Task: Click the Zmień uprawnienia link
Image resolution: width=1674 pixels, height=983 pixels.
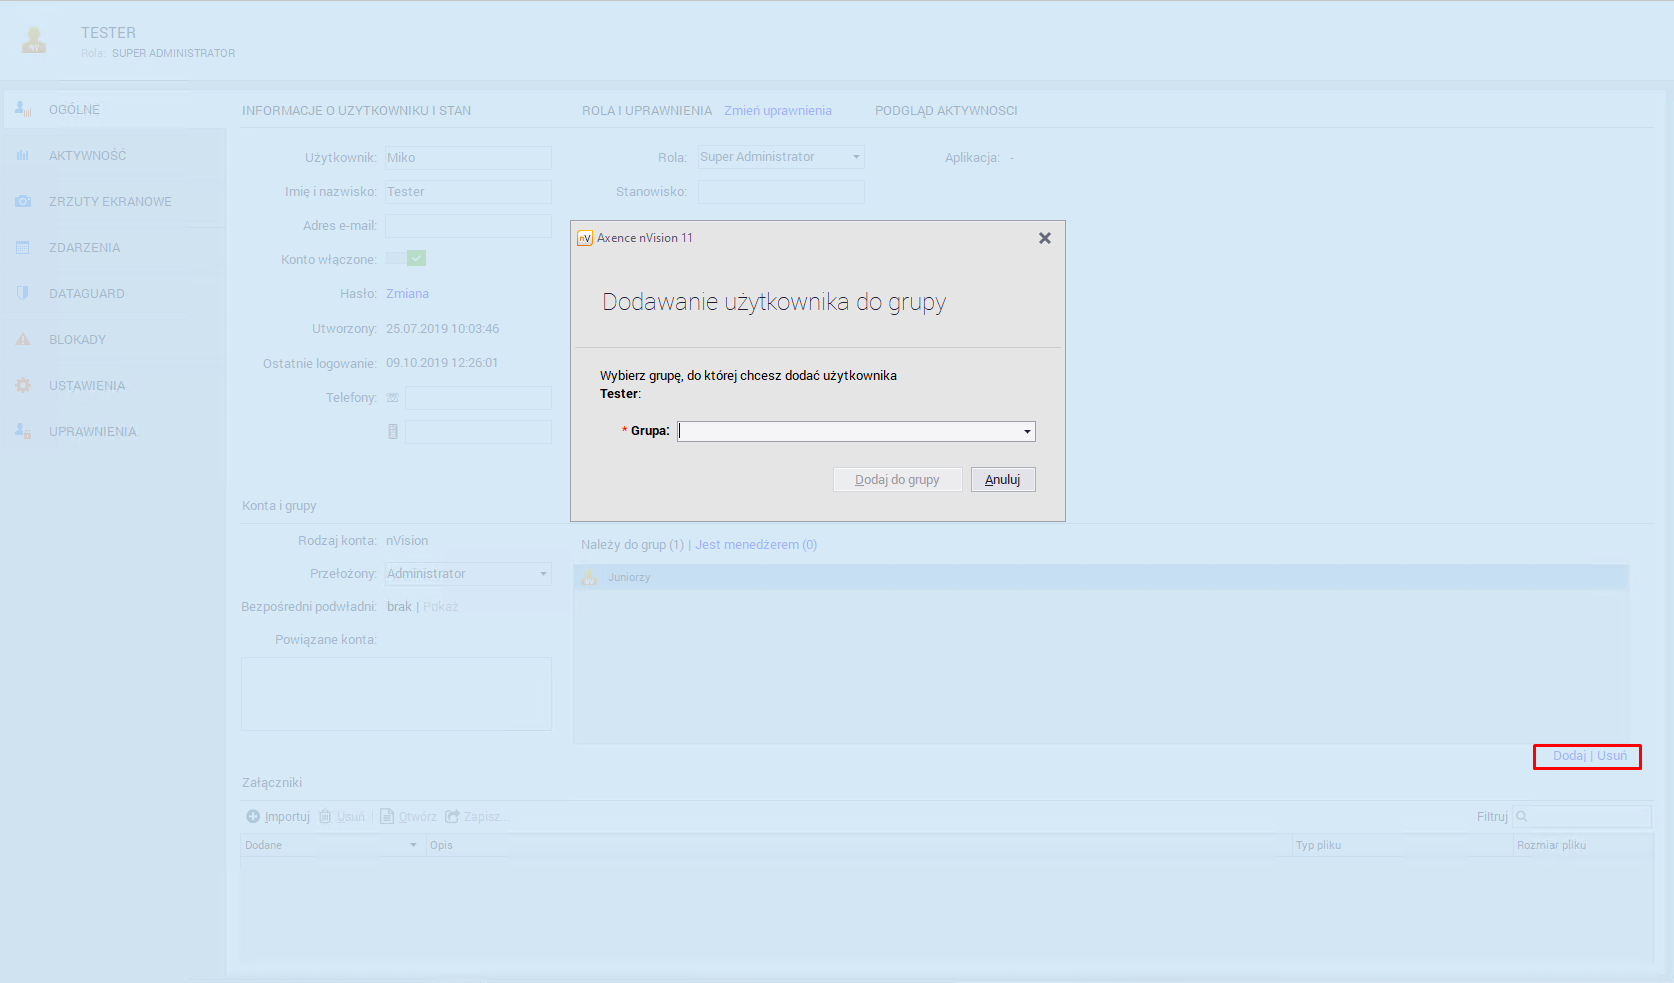Action: 777,111
